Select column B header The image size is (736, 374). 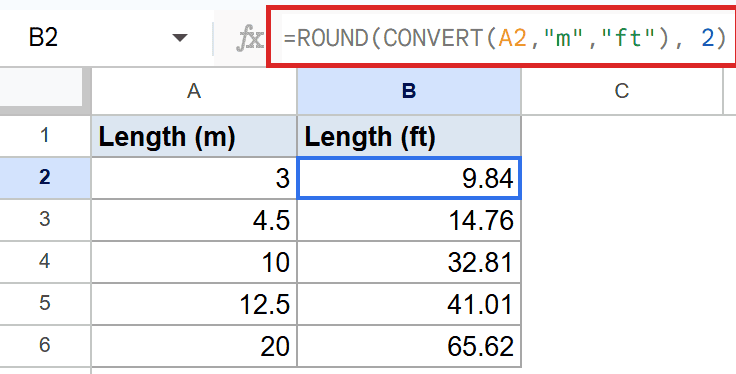(x=409, y=91)
